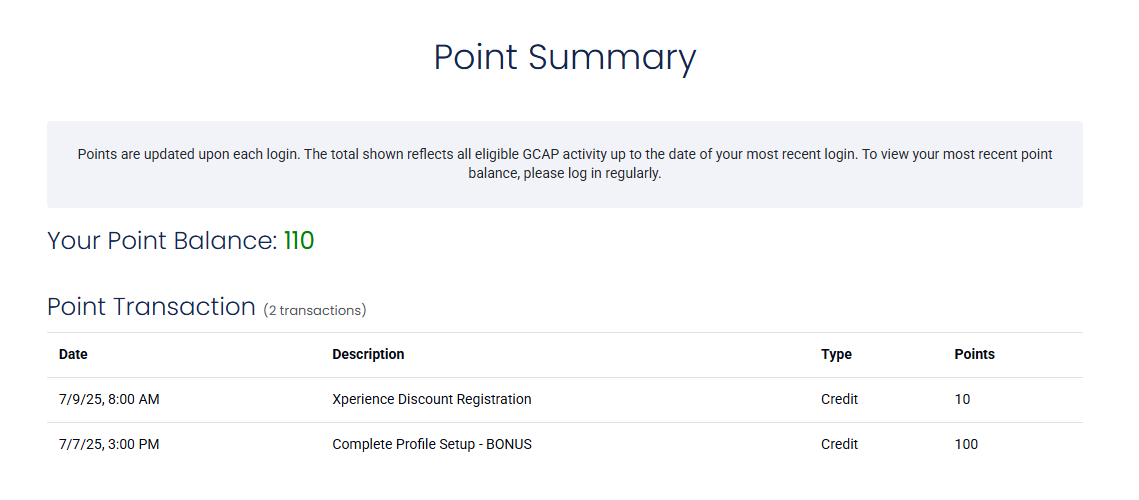Viewport: 1139px width, 500px height.
Task: Click Credit type in Profile Setup row
Action: coord(839,444)
